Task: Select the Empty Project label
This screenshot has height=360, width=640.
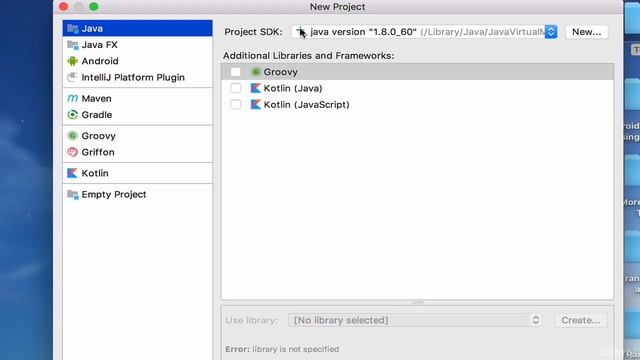Action: tap(114, 194)
